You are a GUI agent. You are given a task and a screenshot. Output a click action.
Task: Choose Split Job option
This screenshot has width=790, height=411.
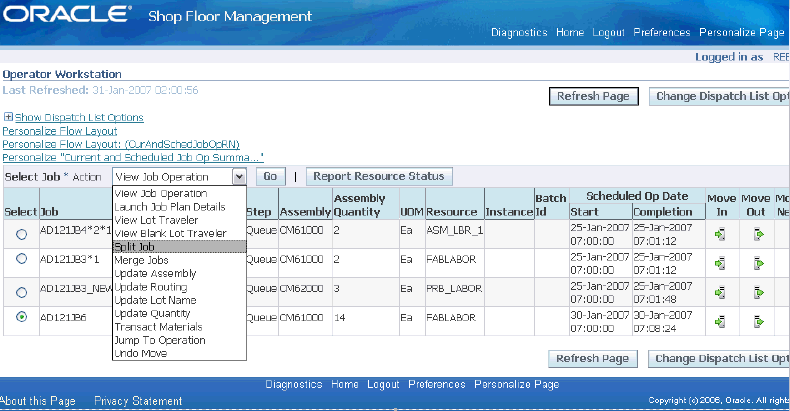[x=179, y=247]
